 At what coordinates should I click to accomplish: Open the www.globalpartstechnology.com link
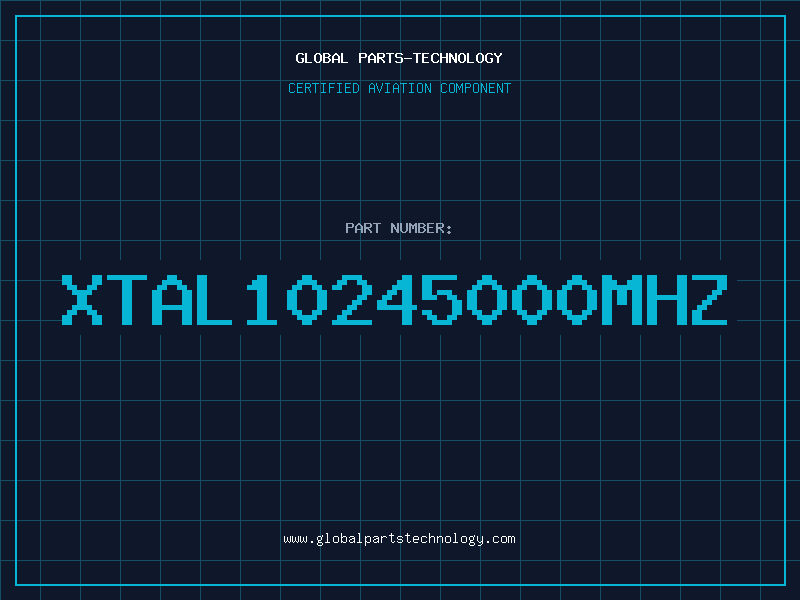coord(399,539)
